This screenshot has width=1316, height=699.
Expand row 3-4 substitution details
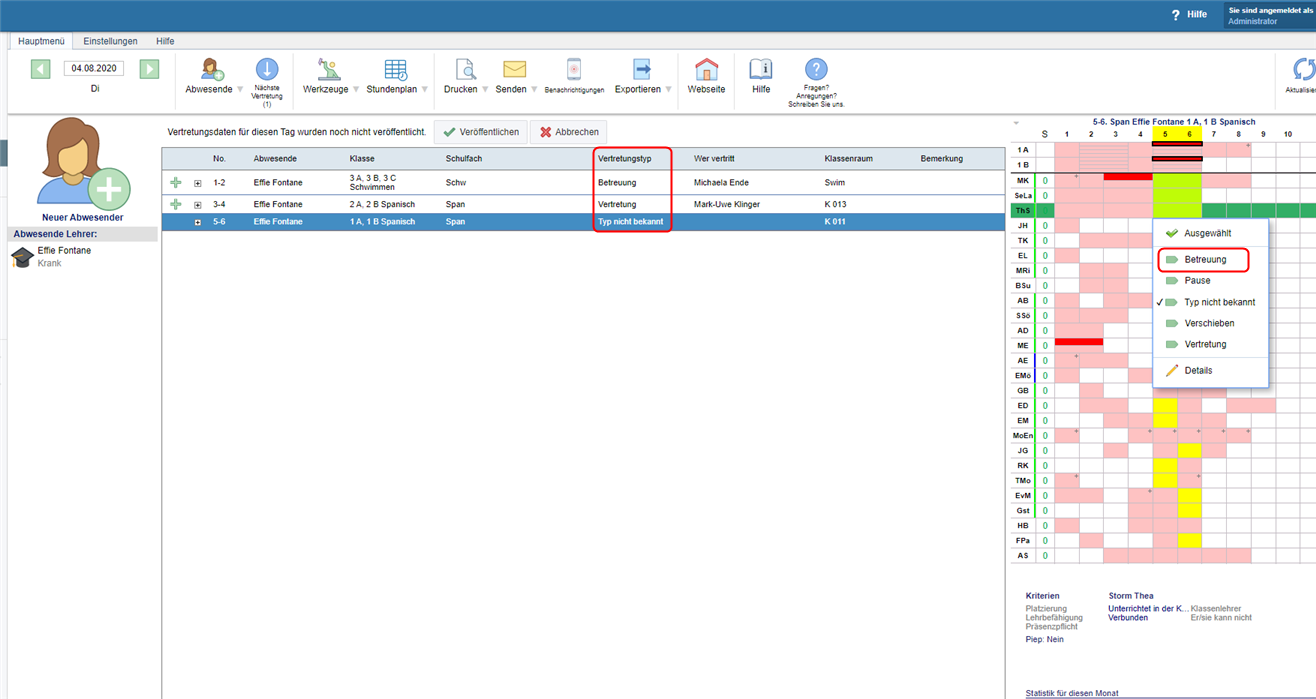[198, 205]
